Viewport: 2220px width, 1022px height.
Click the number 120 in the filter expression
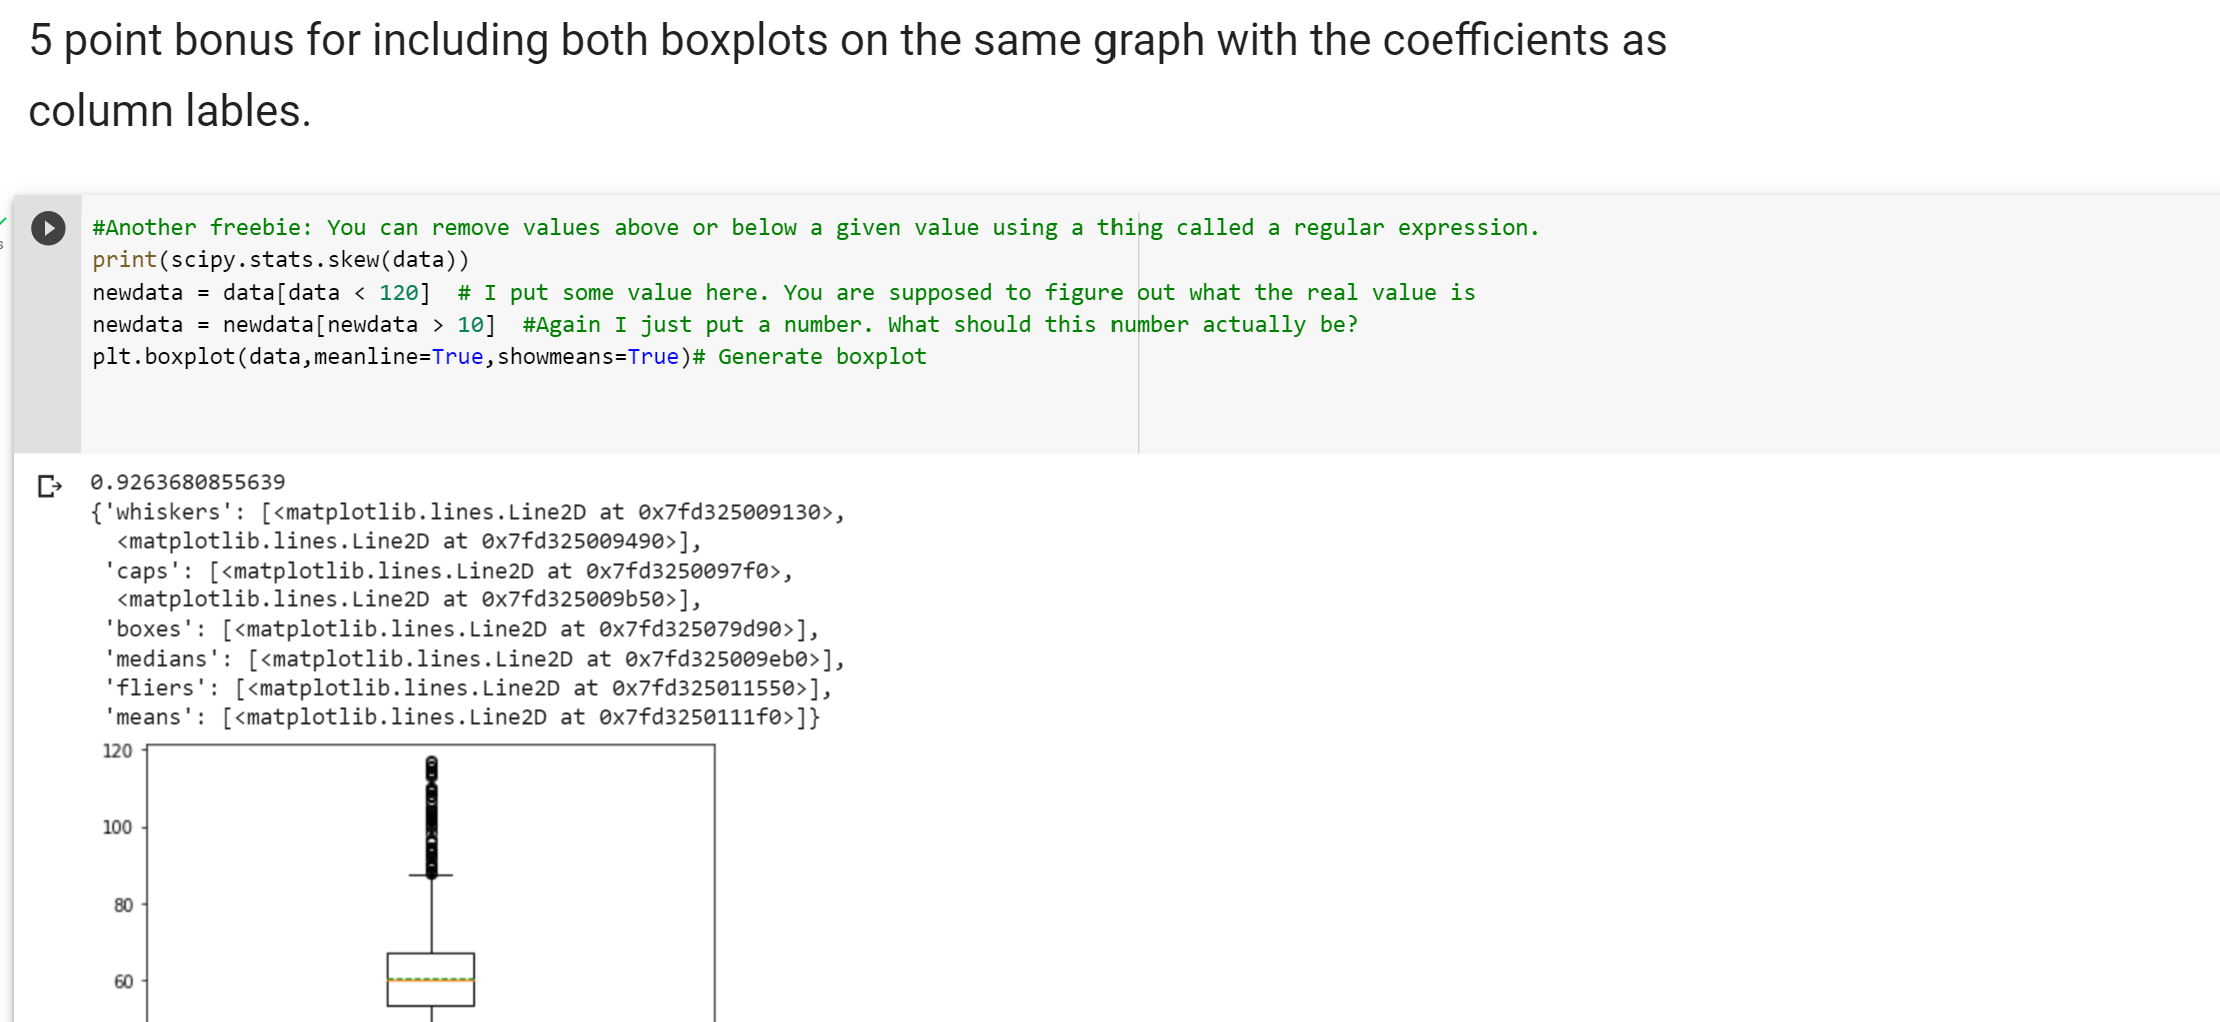[x=399, y=292]
